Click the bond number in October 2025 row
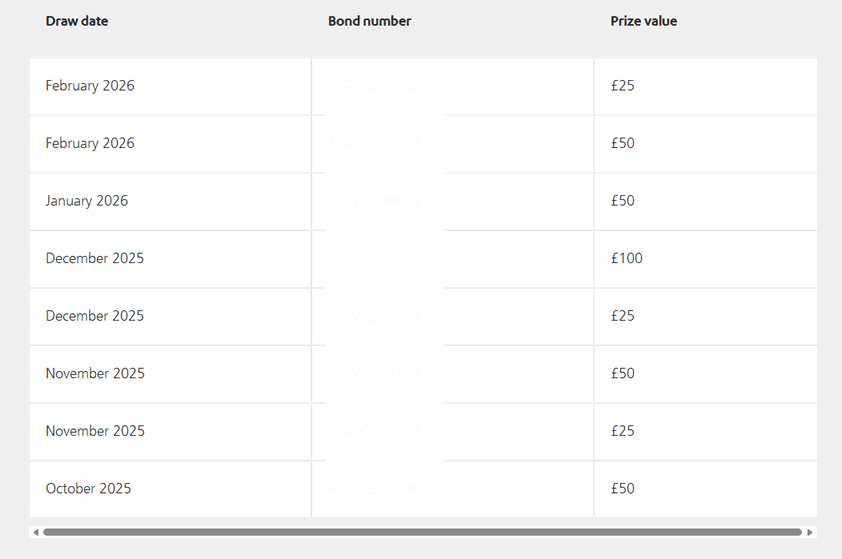The height and width of the screenshot is (559, 842). pos(373,489)
